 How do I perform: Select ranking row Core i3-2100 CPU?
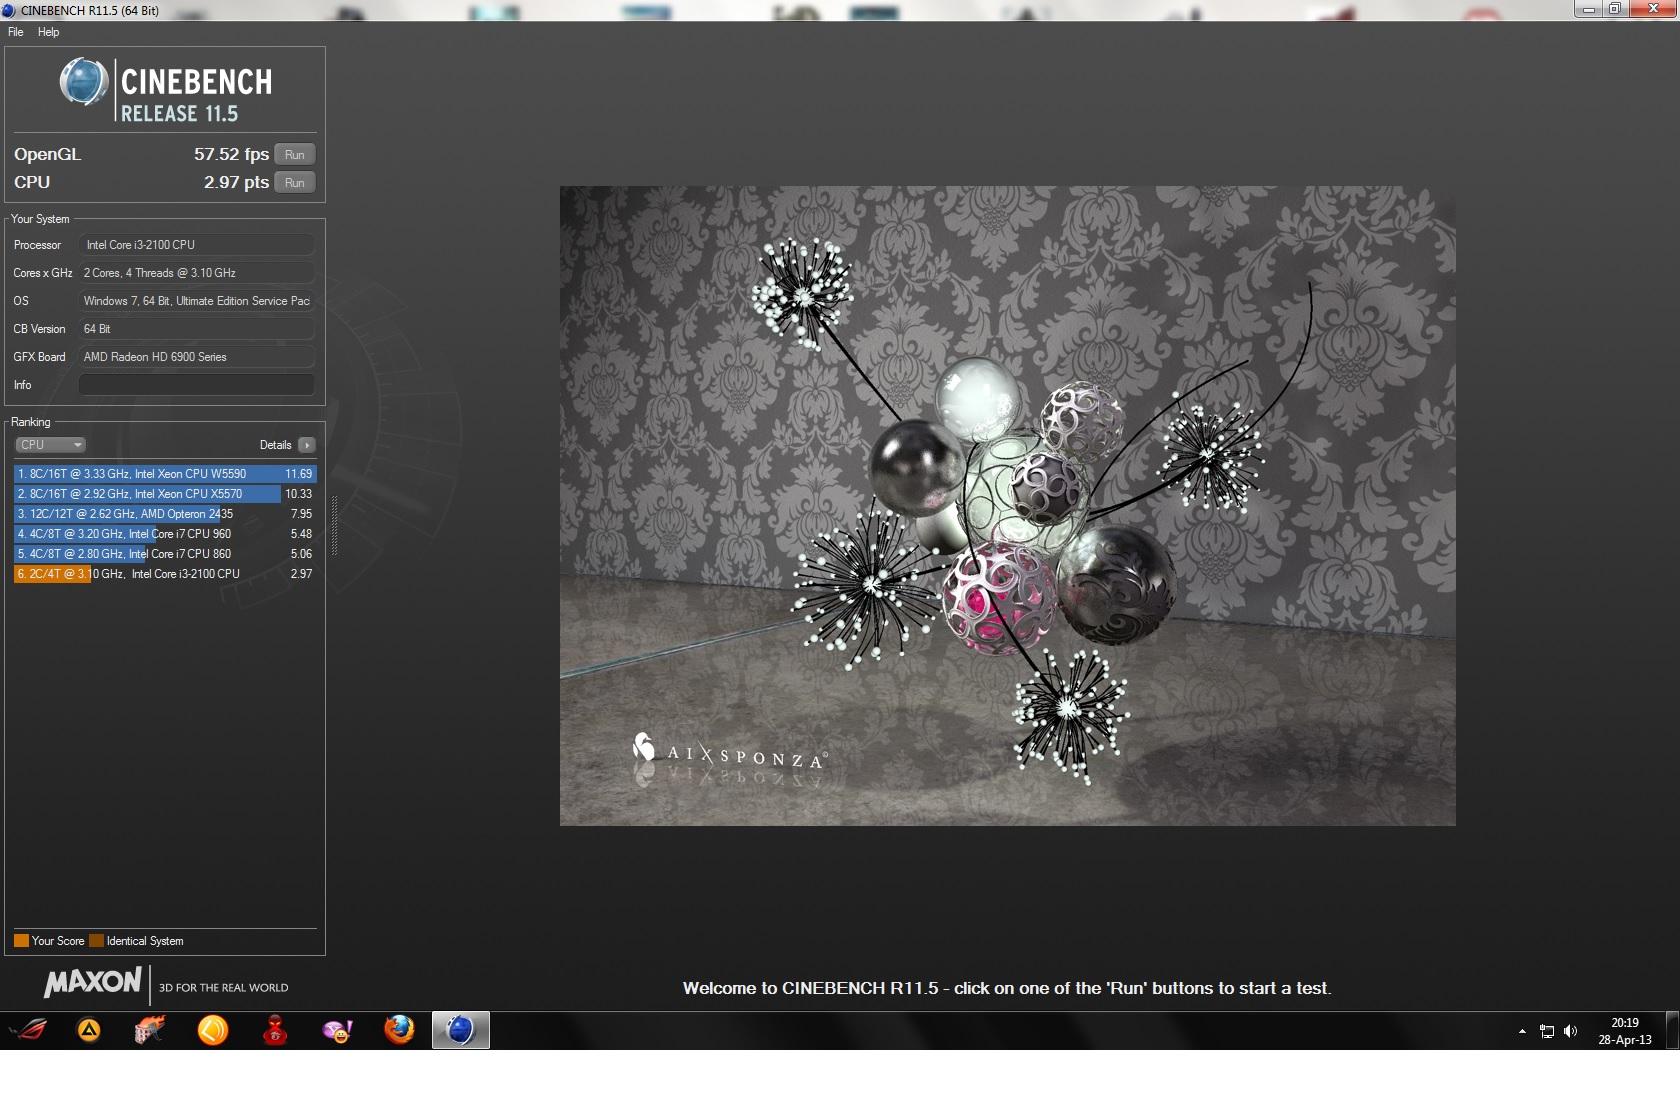[165, 574]
